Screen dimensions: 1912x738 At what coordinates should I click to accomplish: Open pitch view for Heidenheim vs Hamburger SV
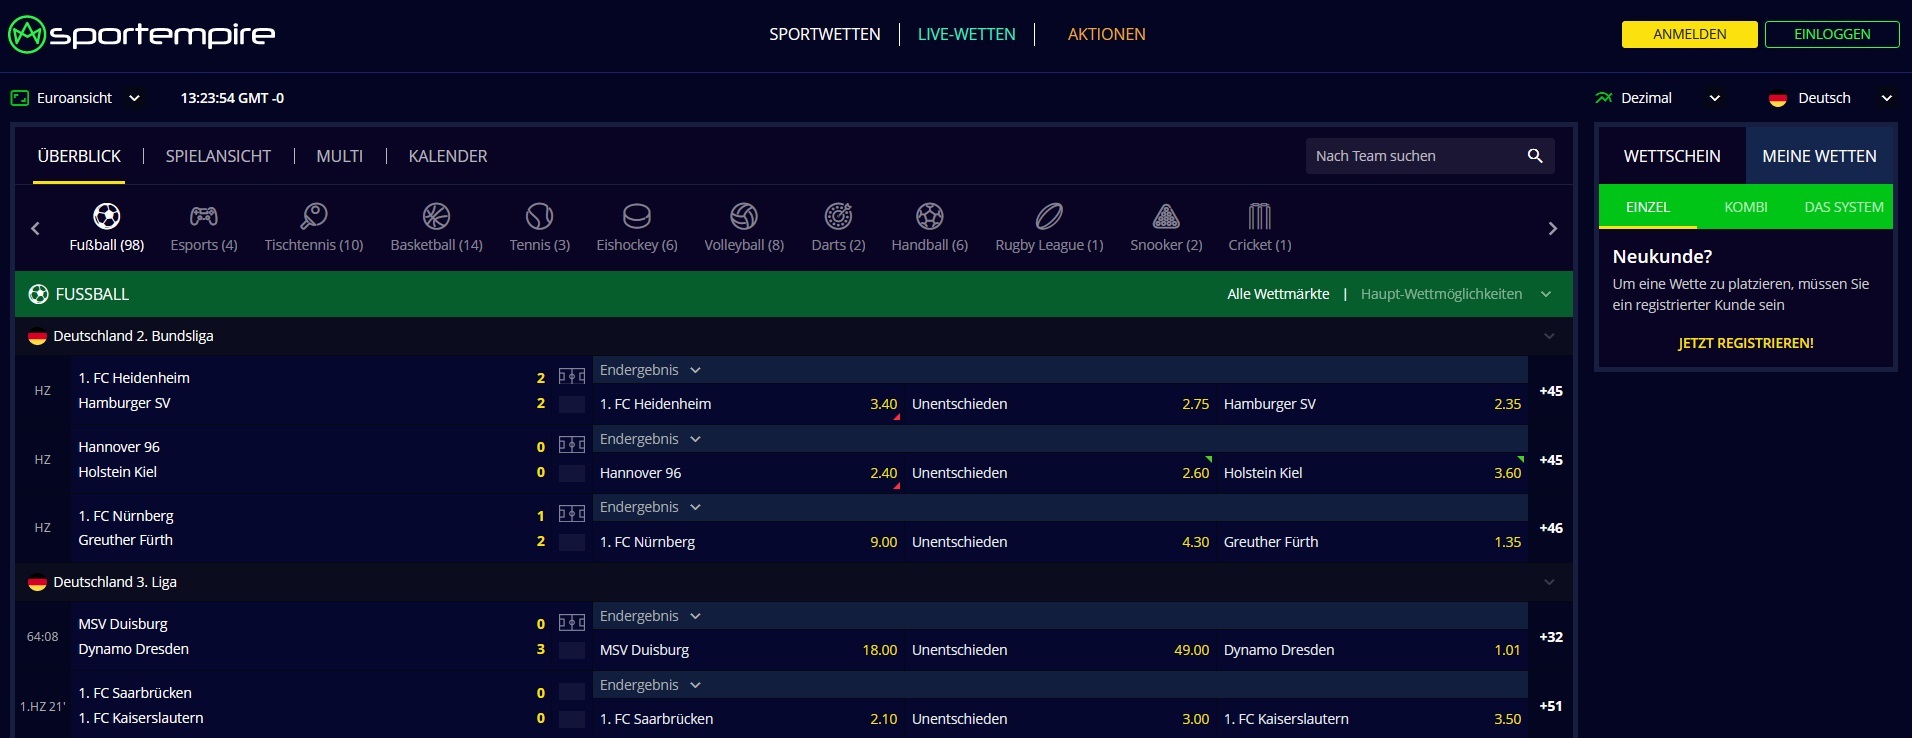(572, 377)
